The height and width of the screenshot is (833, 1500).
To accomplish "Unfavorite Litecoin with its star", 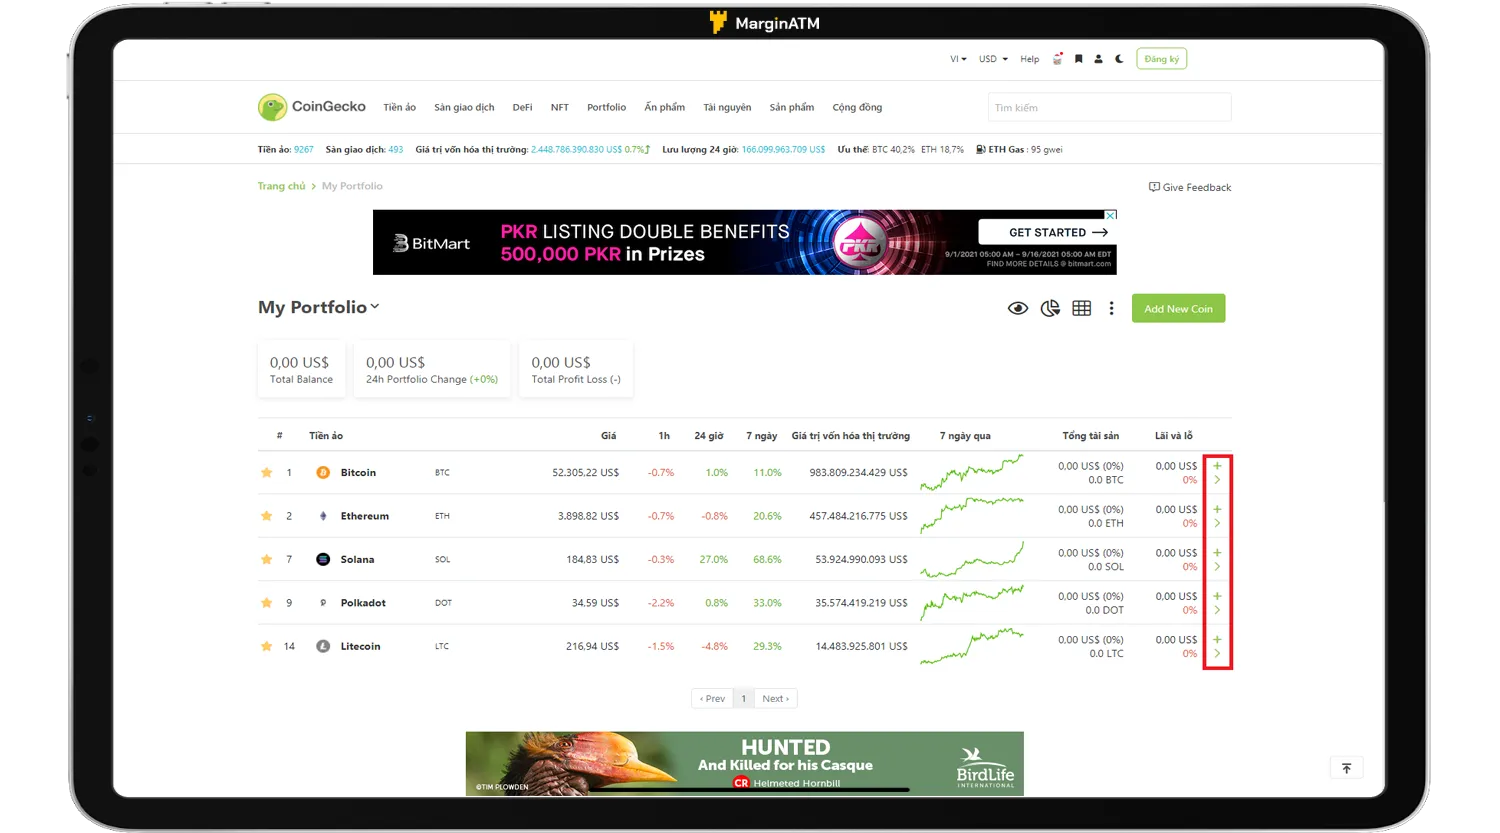I will click(x=267, y=647).
